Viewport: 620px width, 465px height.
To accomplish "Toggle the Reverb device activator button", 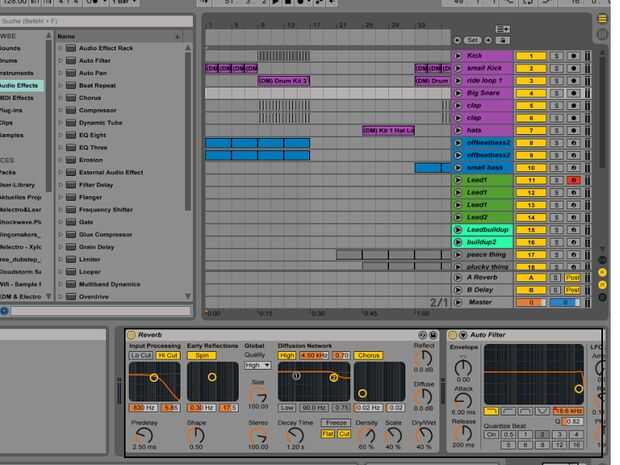I will coord(132,335).
